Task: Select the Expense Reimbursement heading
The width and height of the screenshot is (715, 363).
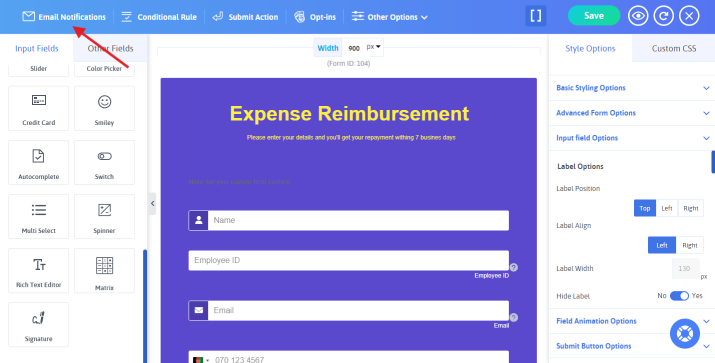Action: (349, 114)
